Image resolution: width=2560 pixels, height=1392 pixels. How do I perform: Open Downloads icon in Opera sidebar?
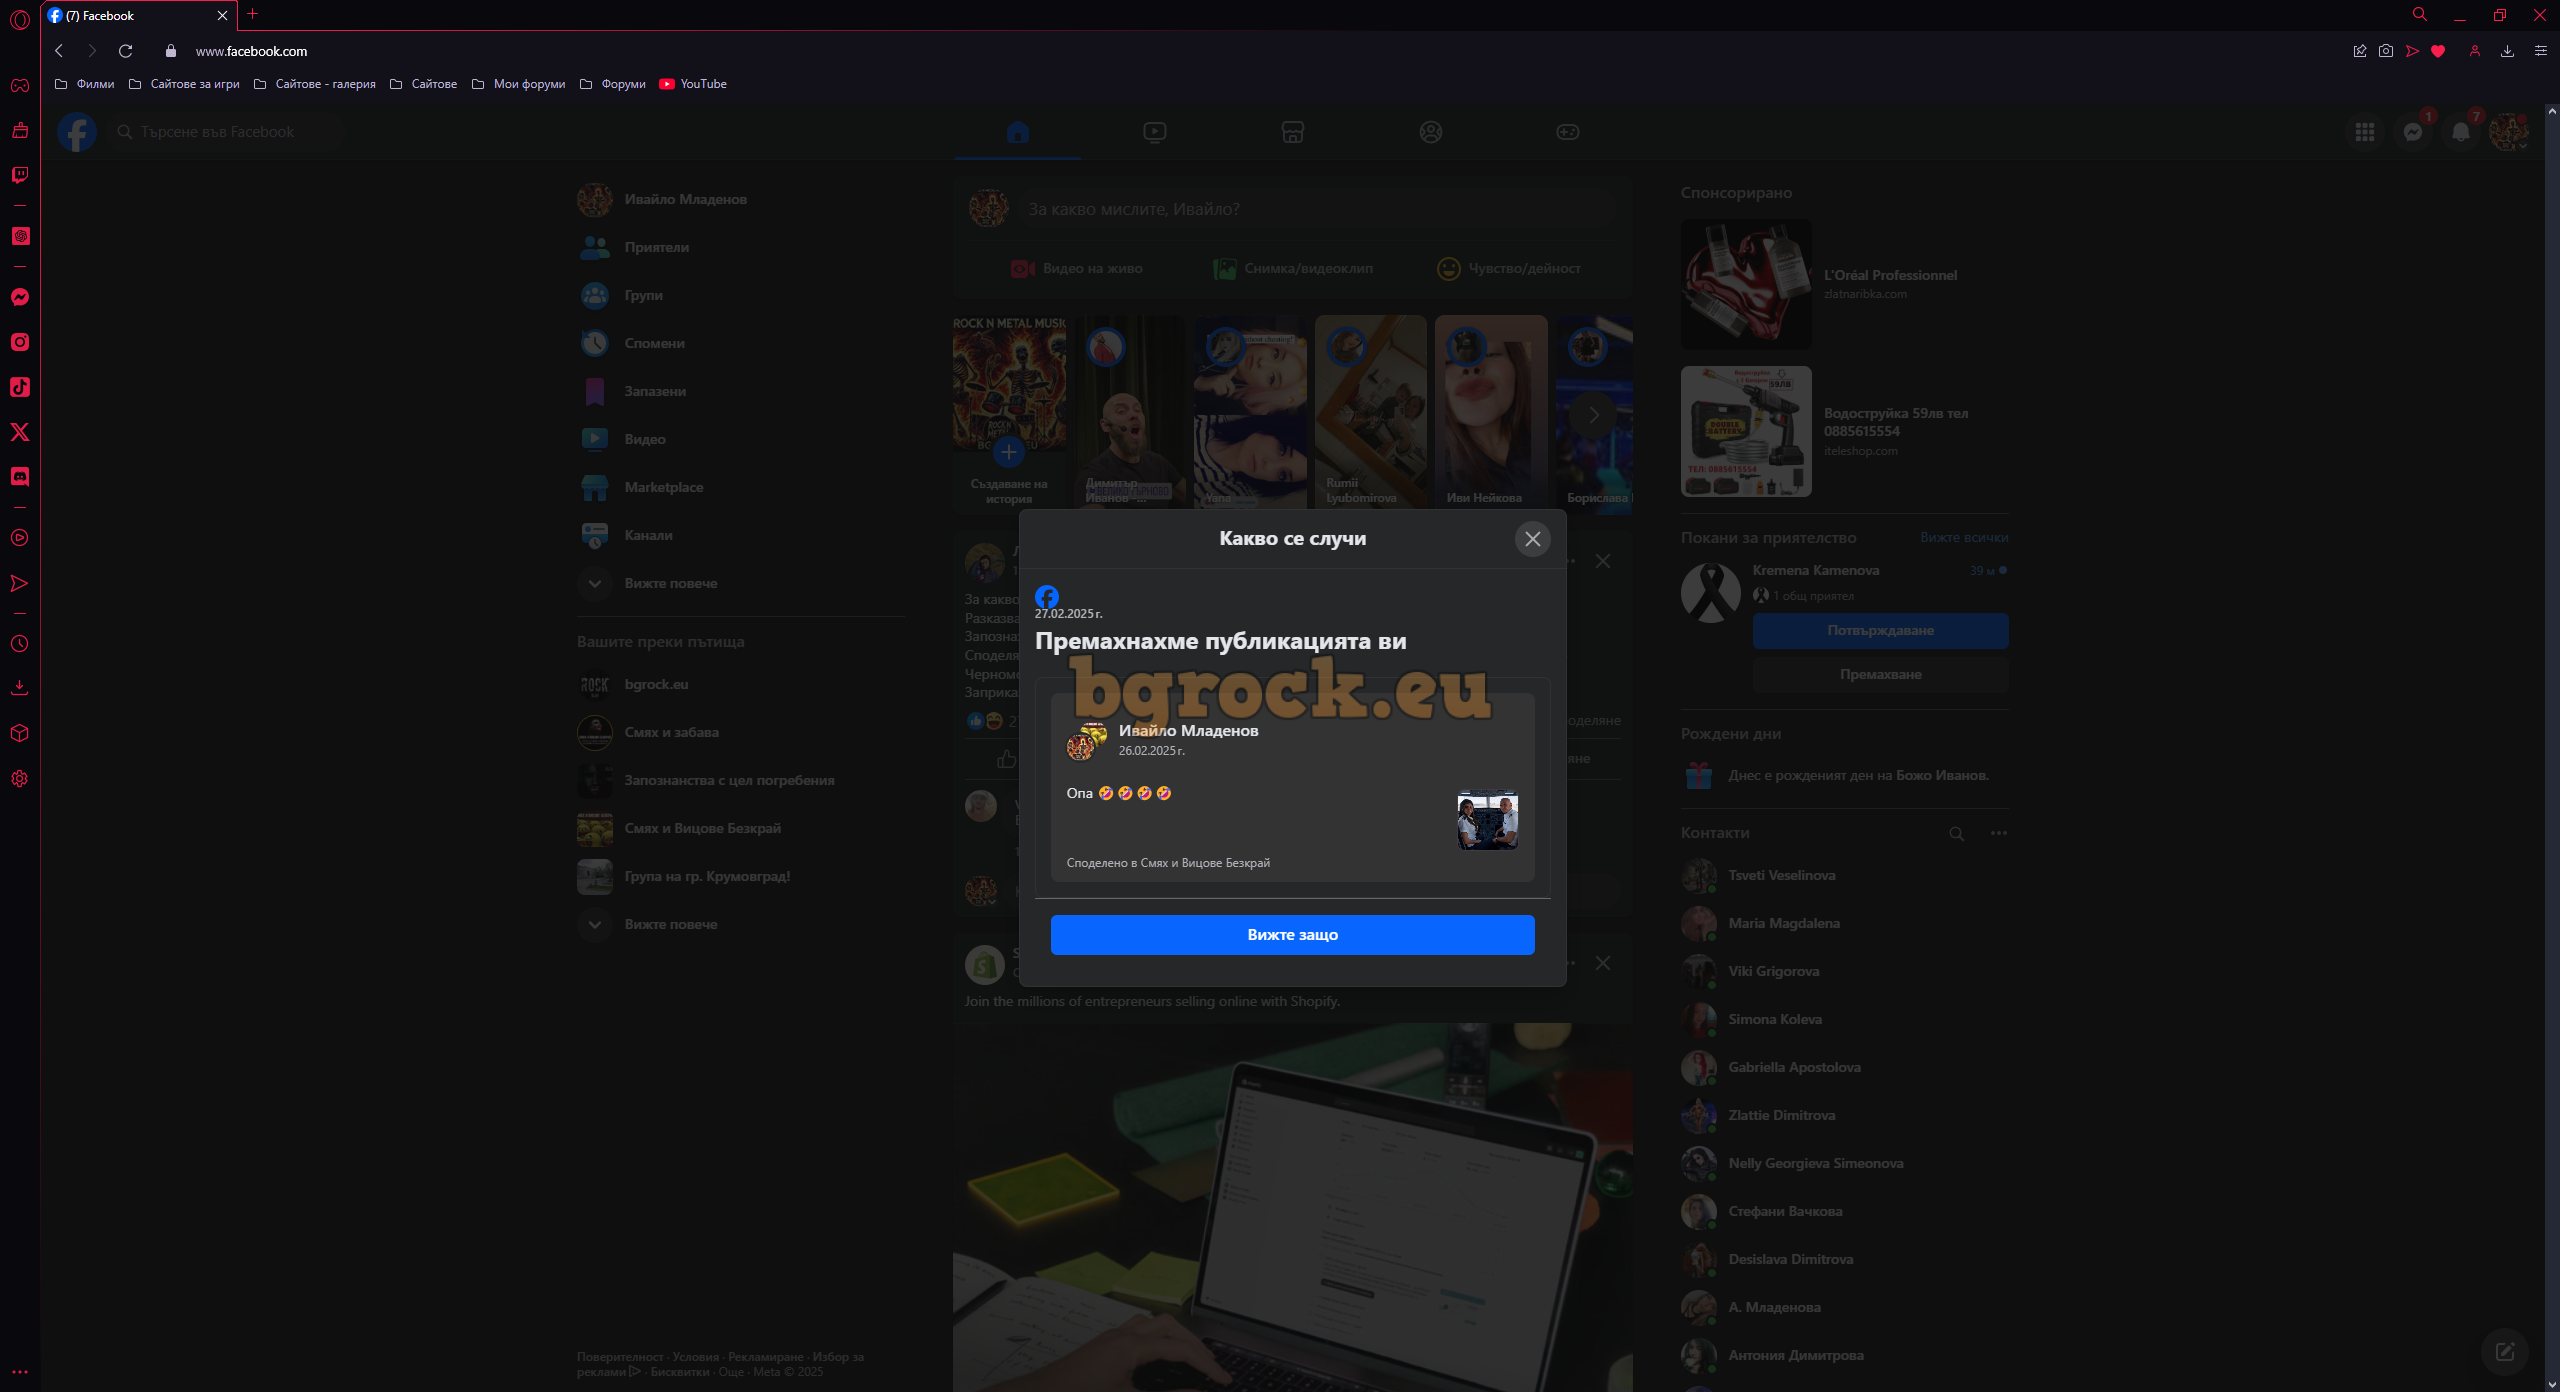[x=20, y=688]
